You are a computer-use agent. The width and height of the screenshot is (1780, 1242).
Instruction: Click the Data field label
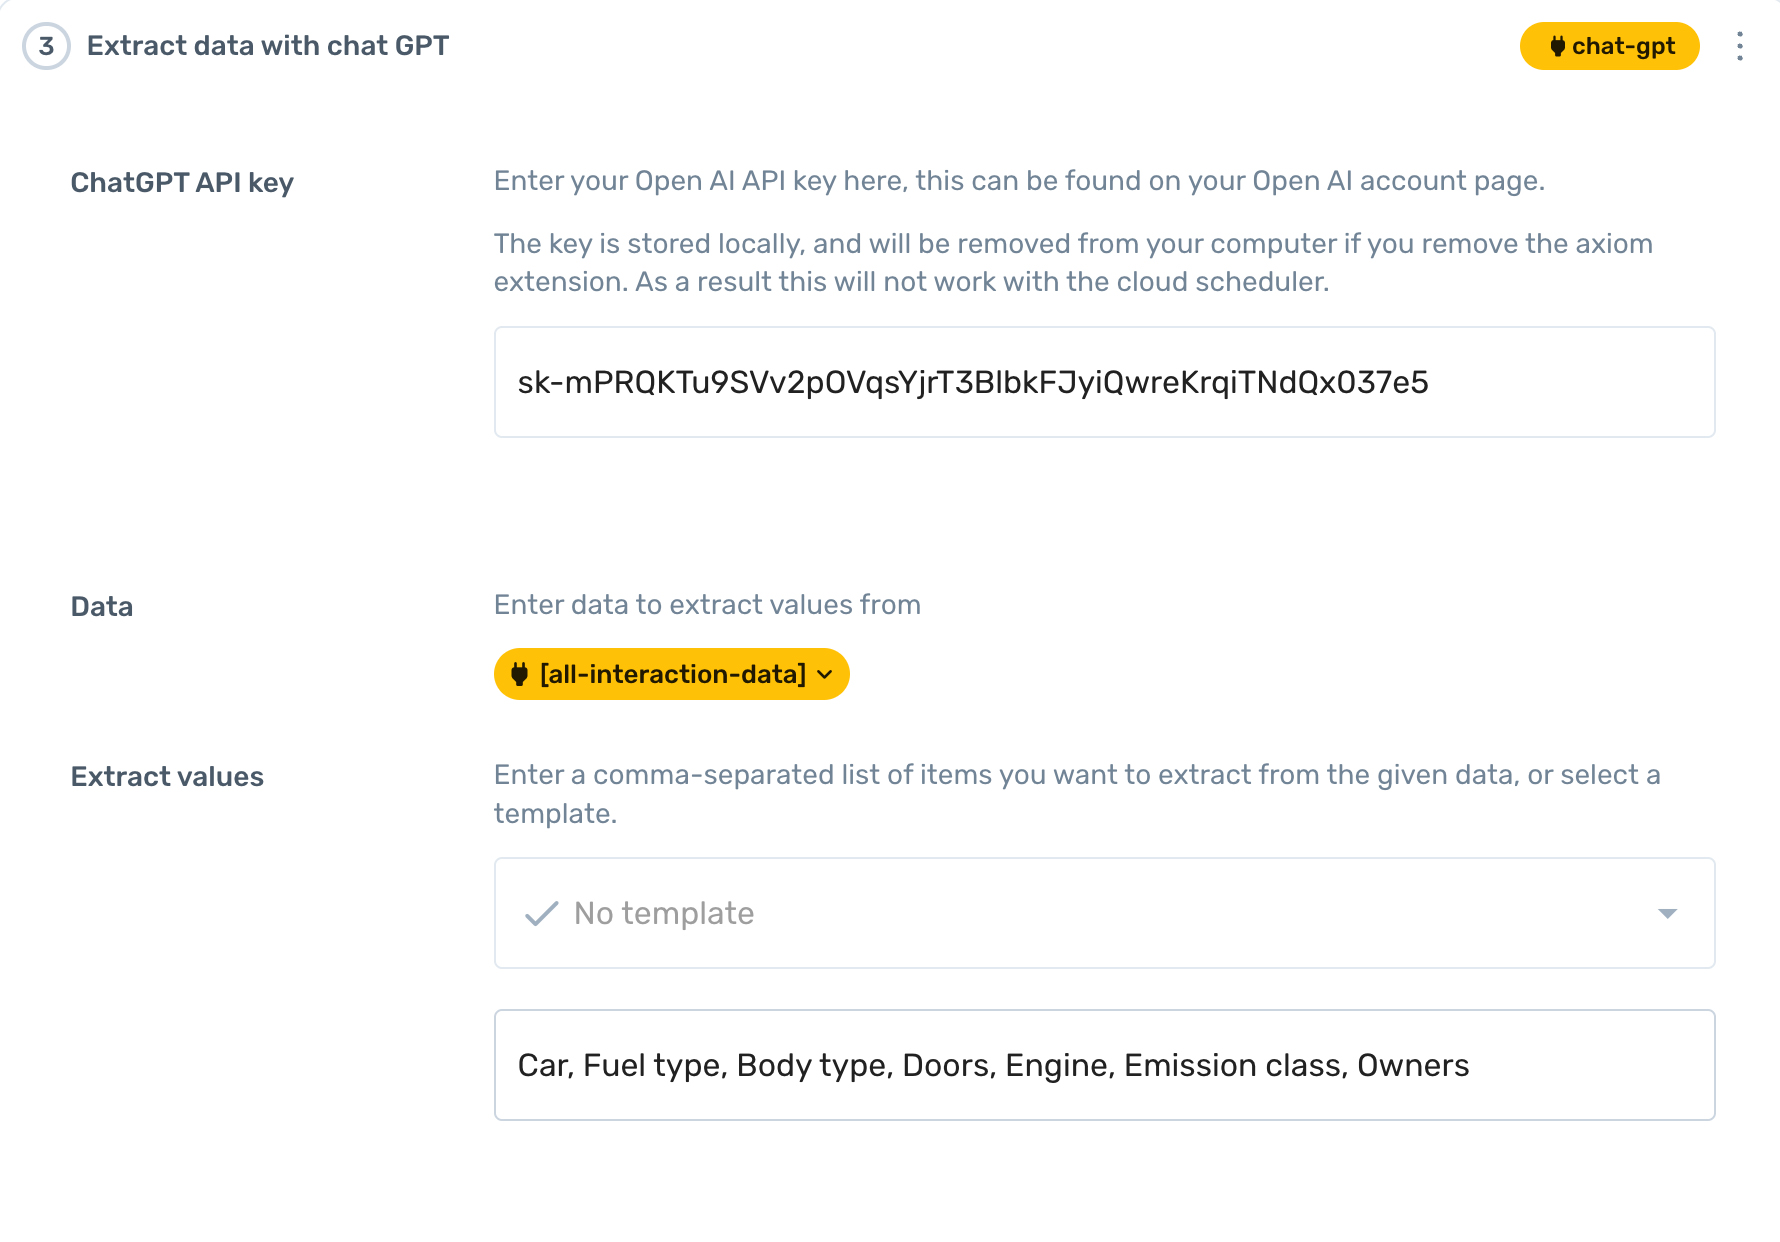[102, 607]
